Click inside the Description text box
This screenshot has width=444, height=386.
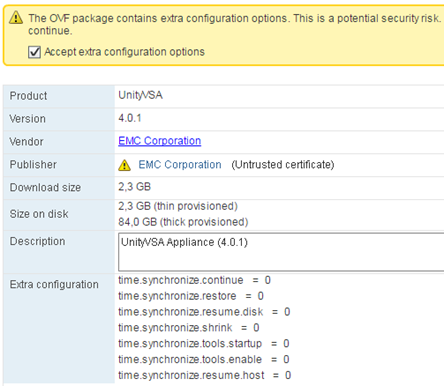[281, 252]
